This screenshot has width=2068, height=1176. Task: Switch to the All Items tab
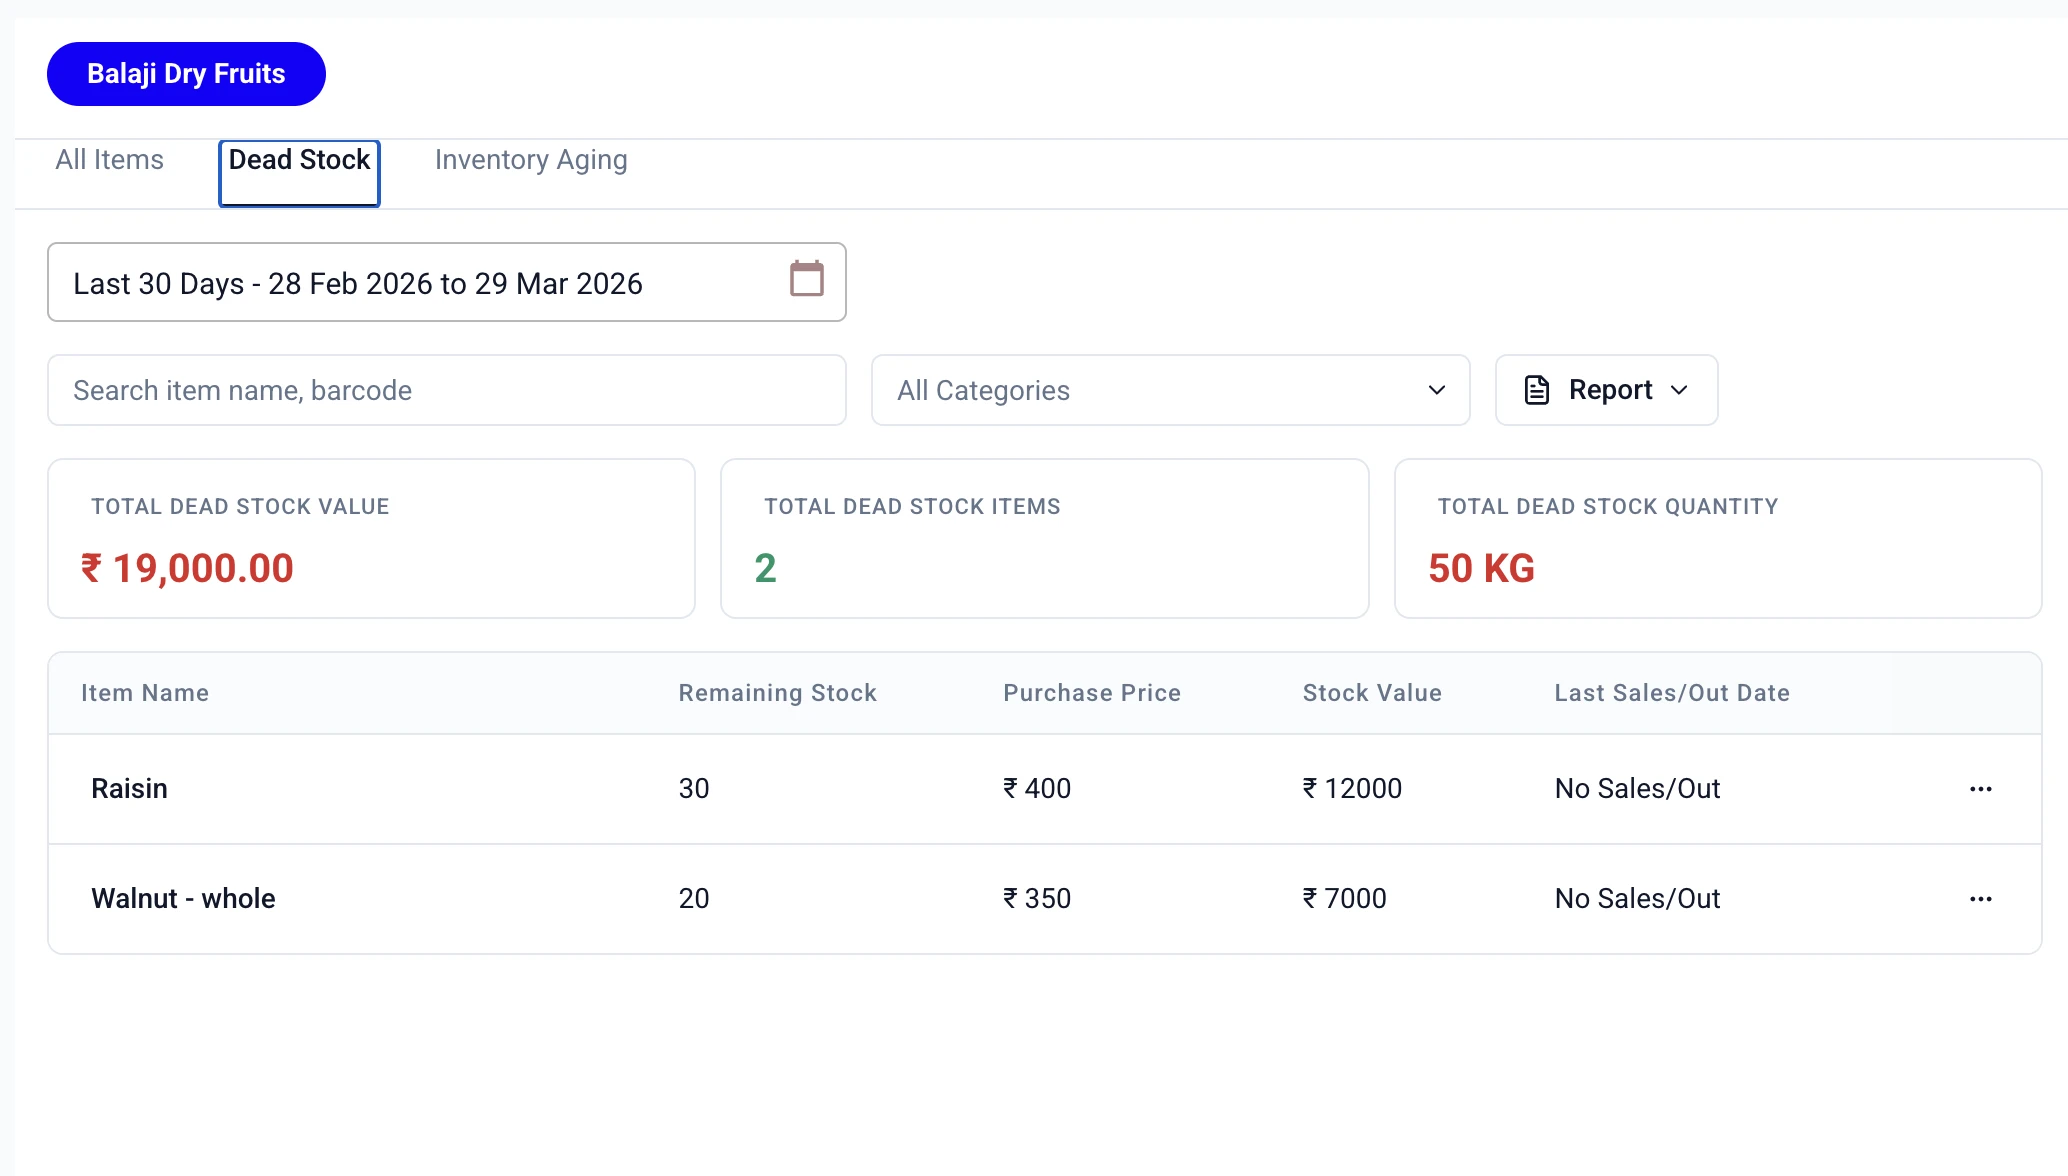[109, 160]
